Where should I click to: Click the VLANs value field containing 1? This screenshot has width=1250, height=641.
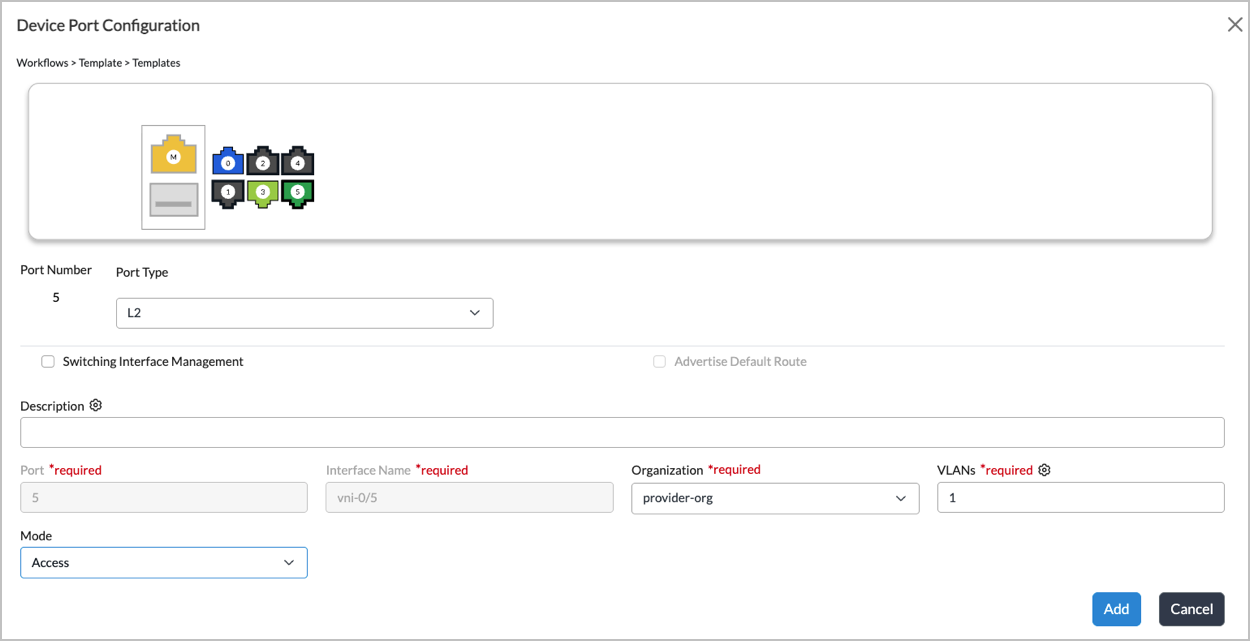(1080, 497)
